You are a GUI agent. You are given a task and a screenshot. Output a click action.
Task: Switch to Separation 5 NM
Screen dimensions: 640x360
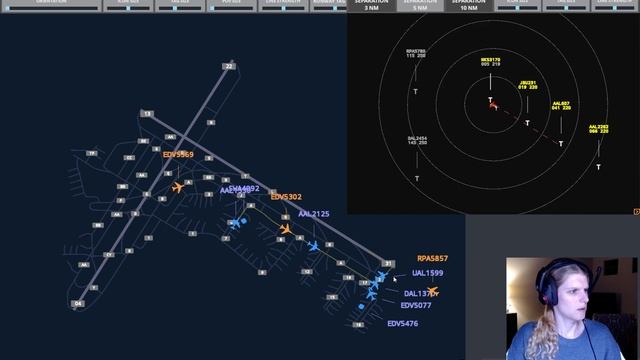[x=420, y=6]
